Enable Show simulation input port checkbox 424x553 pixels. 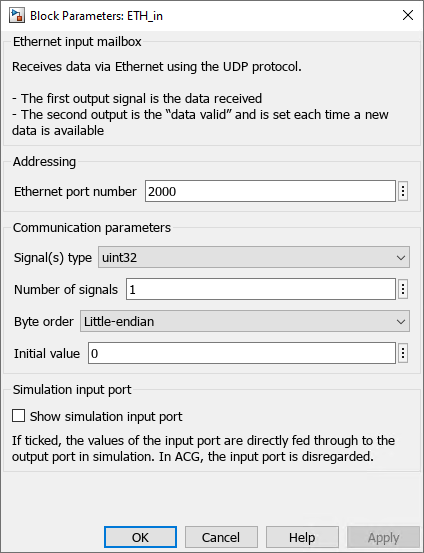[x=18, y=416]
